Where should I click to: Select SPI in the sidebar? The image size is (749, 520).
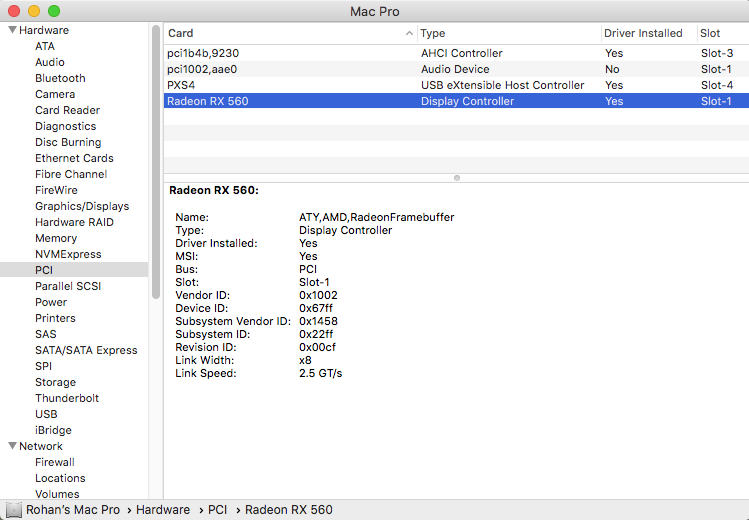(x=43, y=366)
